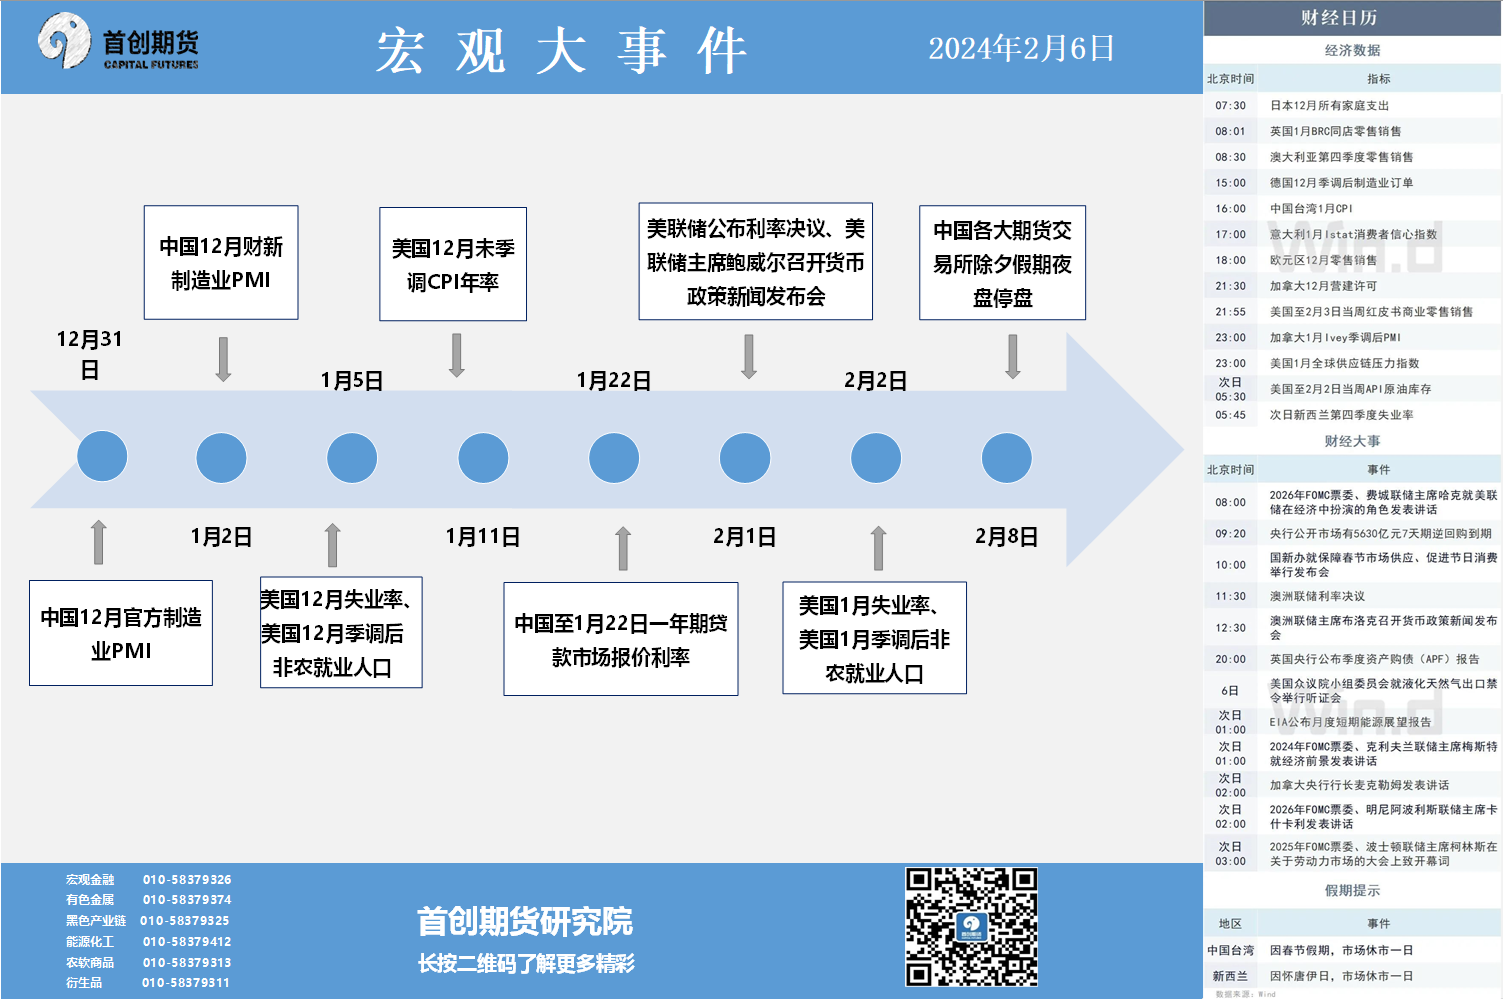Select the 国新办保障春节市场供应发布会 row
Viewport: 1503px width, 1000px height.
click(1352, 565)
